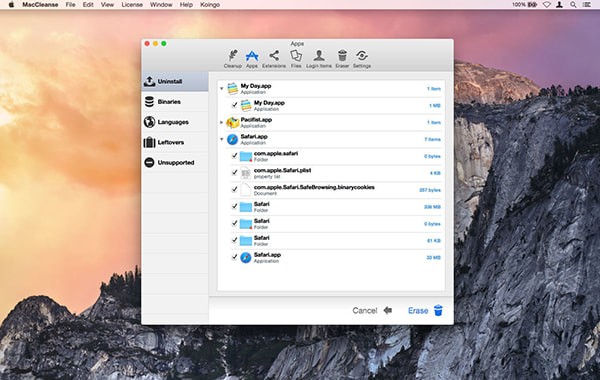The width and height of the screenshot is (600, 380).
Task: Open the Help menu
Action: [x=186, y=5]
